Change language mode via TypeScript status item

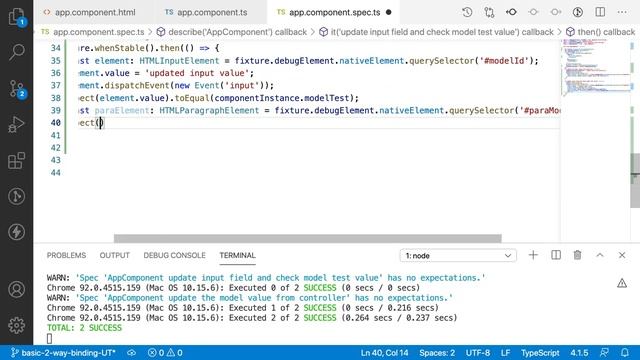tap(540, 353)
